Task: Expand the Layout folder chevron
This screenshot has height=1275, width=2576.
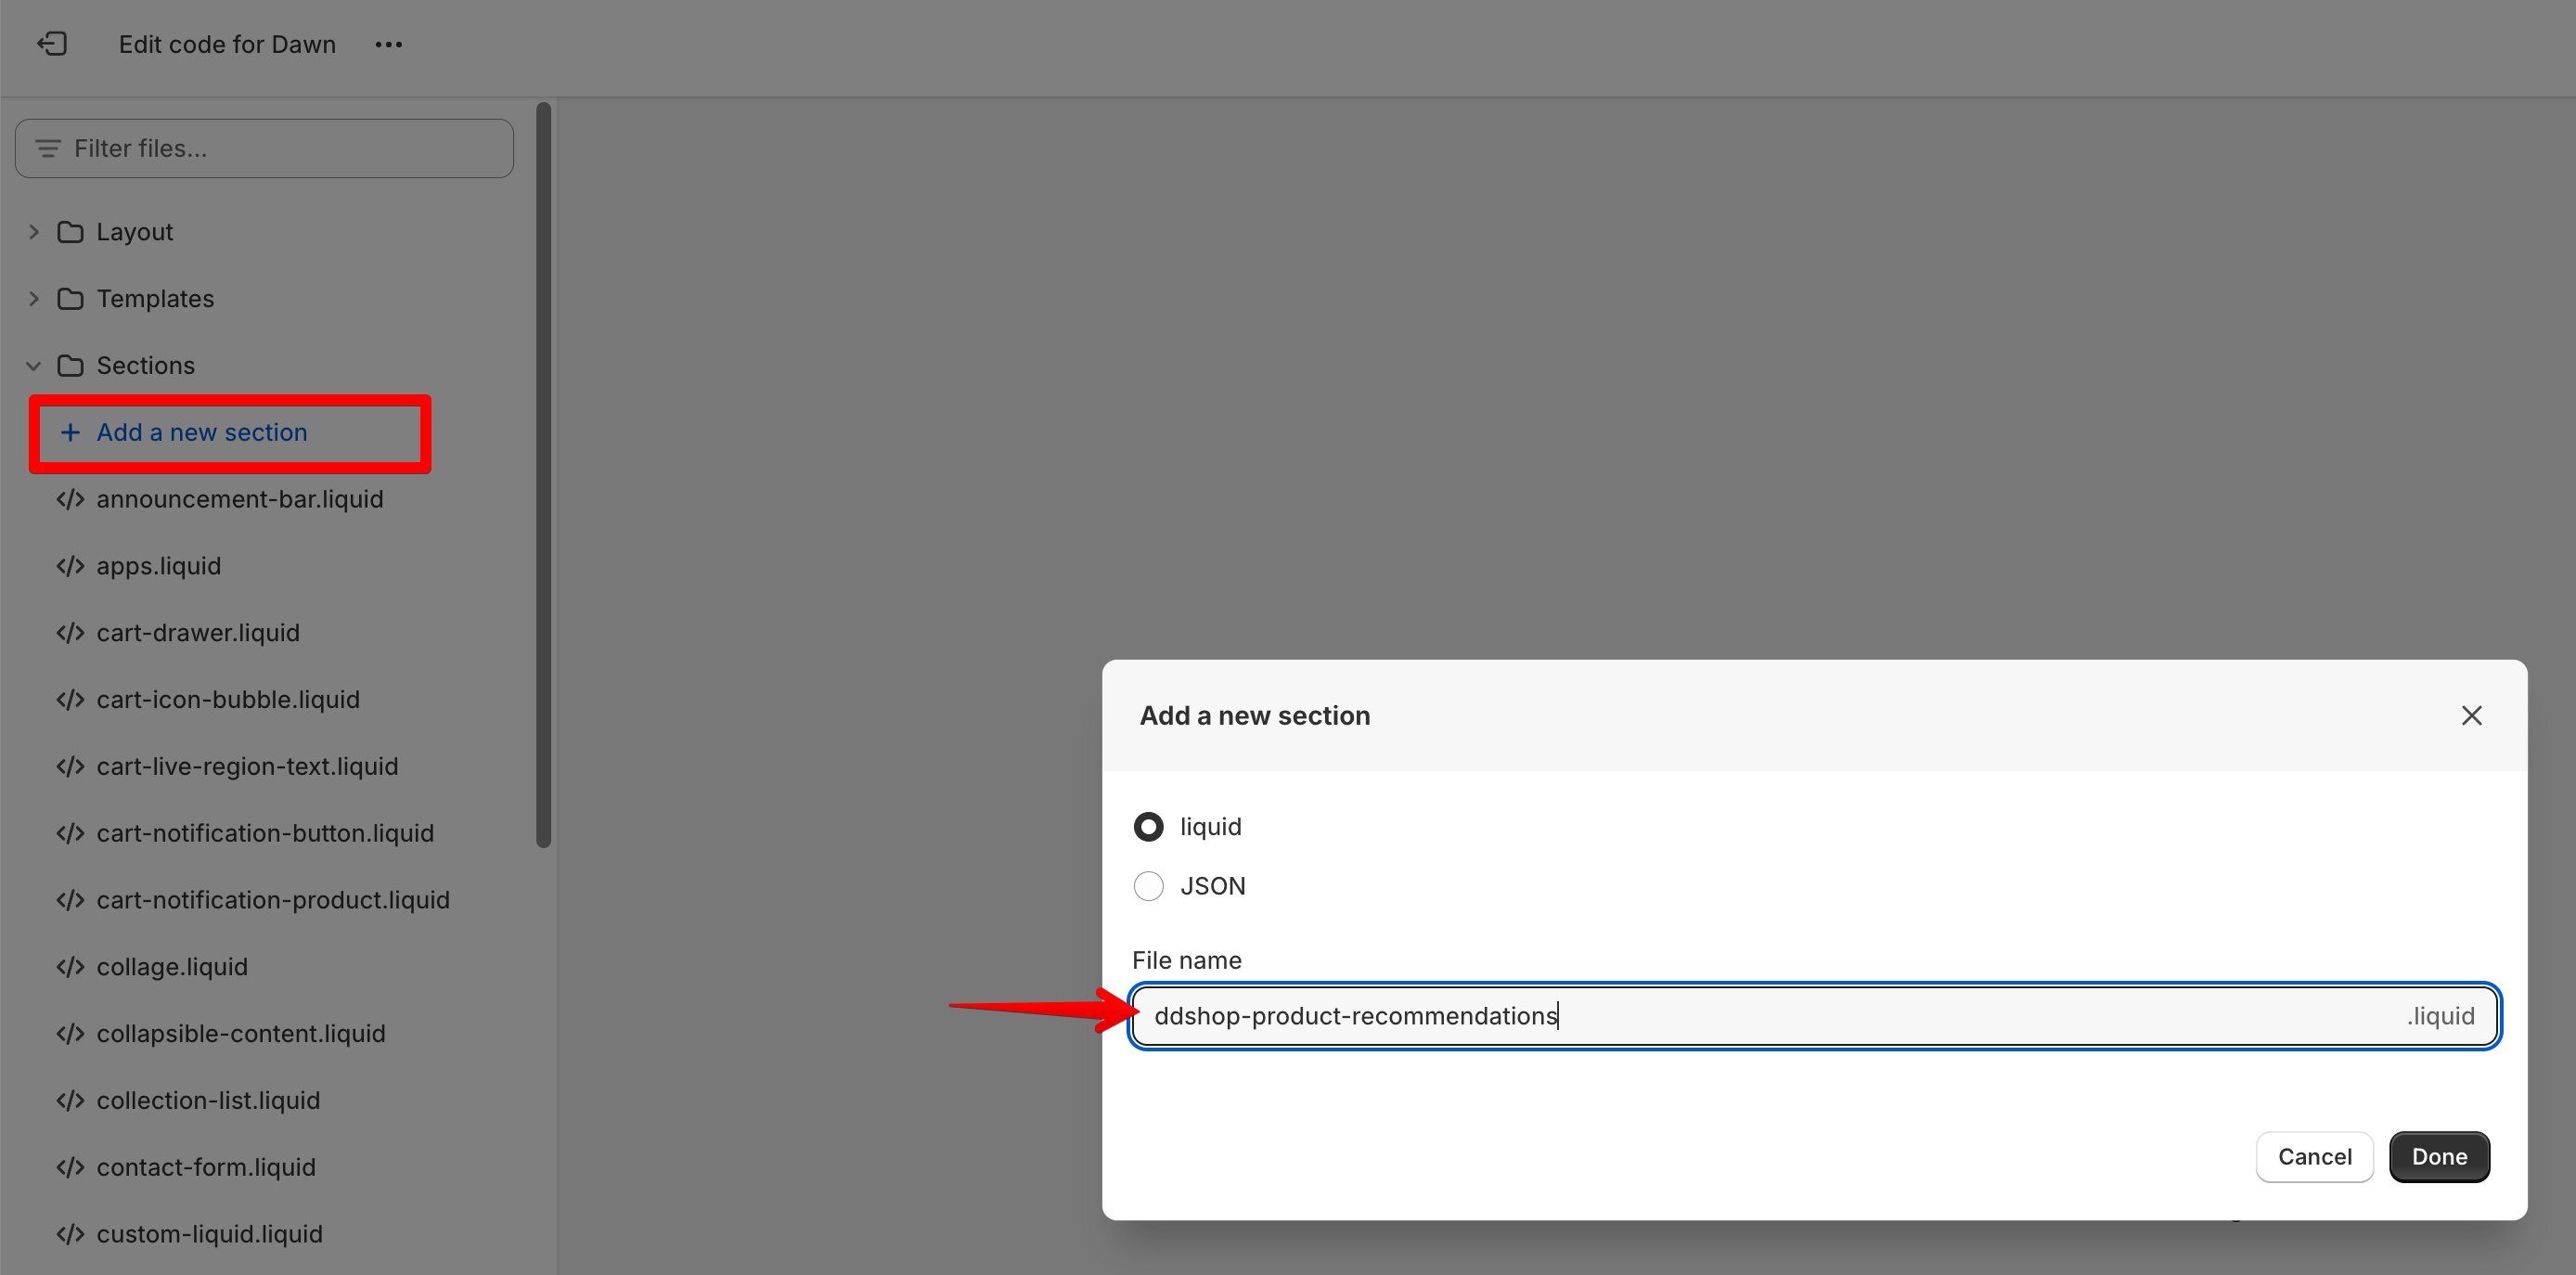Action: tap(34, 232)
